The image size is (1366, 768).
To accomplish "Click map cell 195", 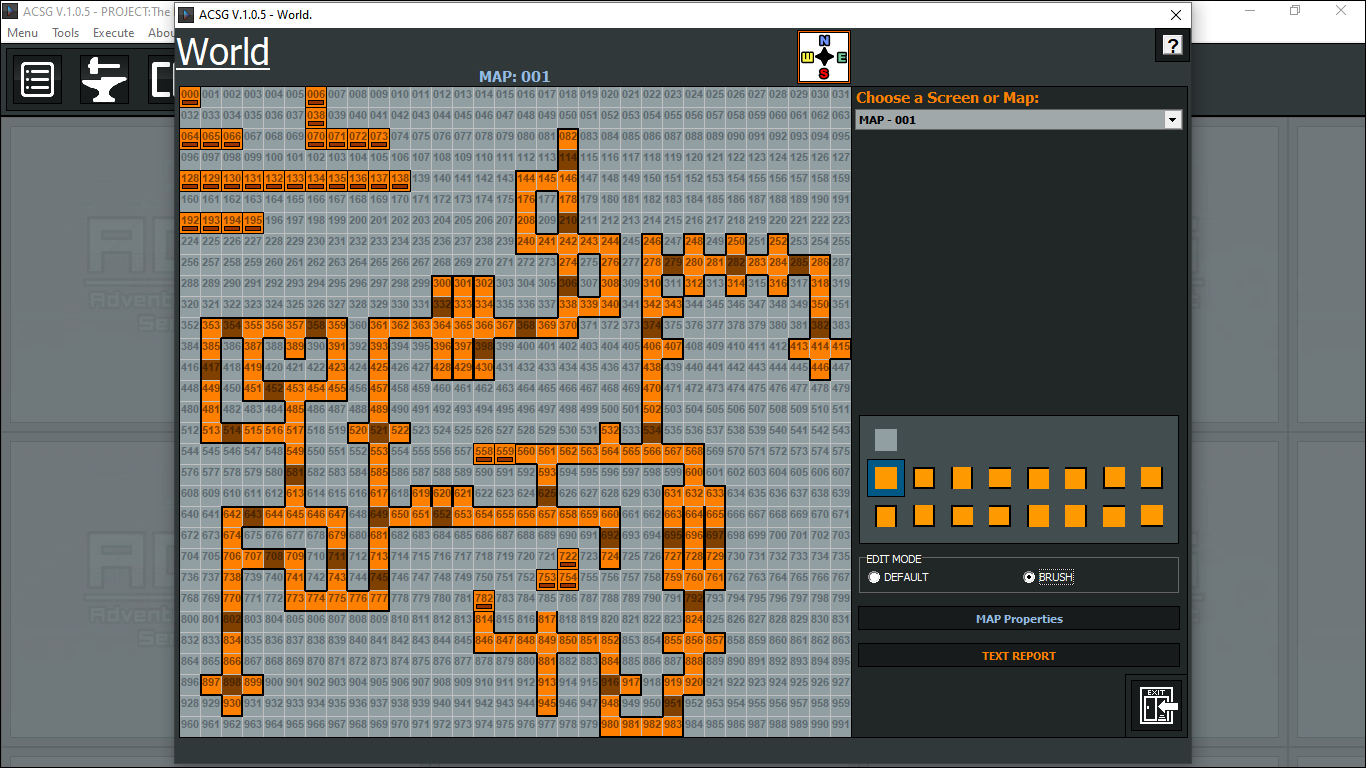I will click(253, 223).
